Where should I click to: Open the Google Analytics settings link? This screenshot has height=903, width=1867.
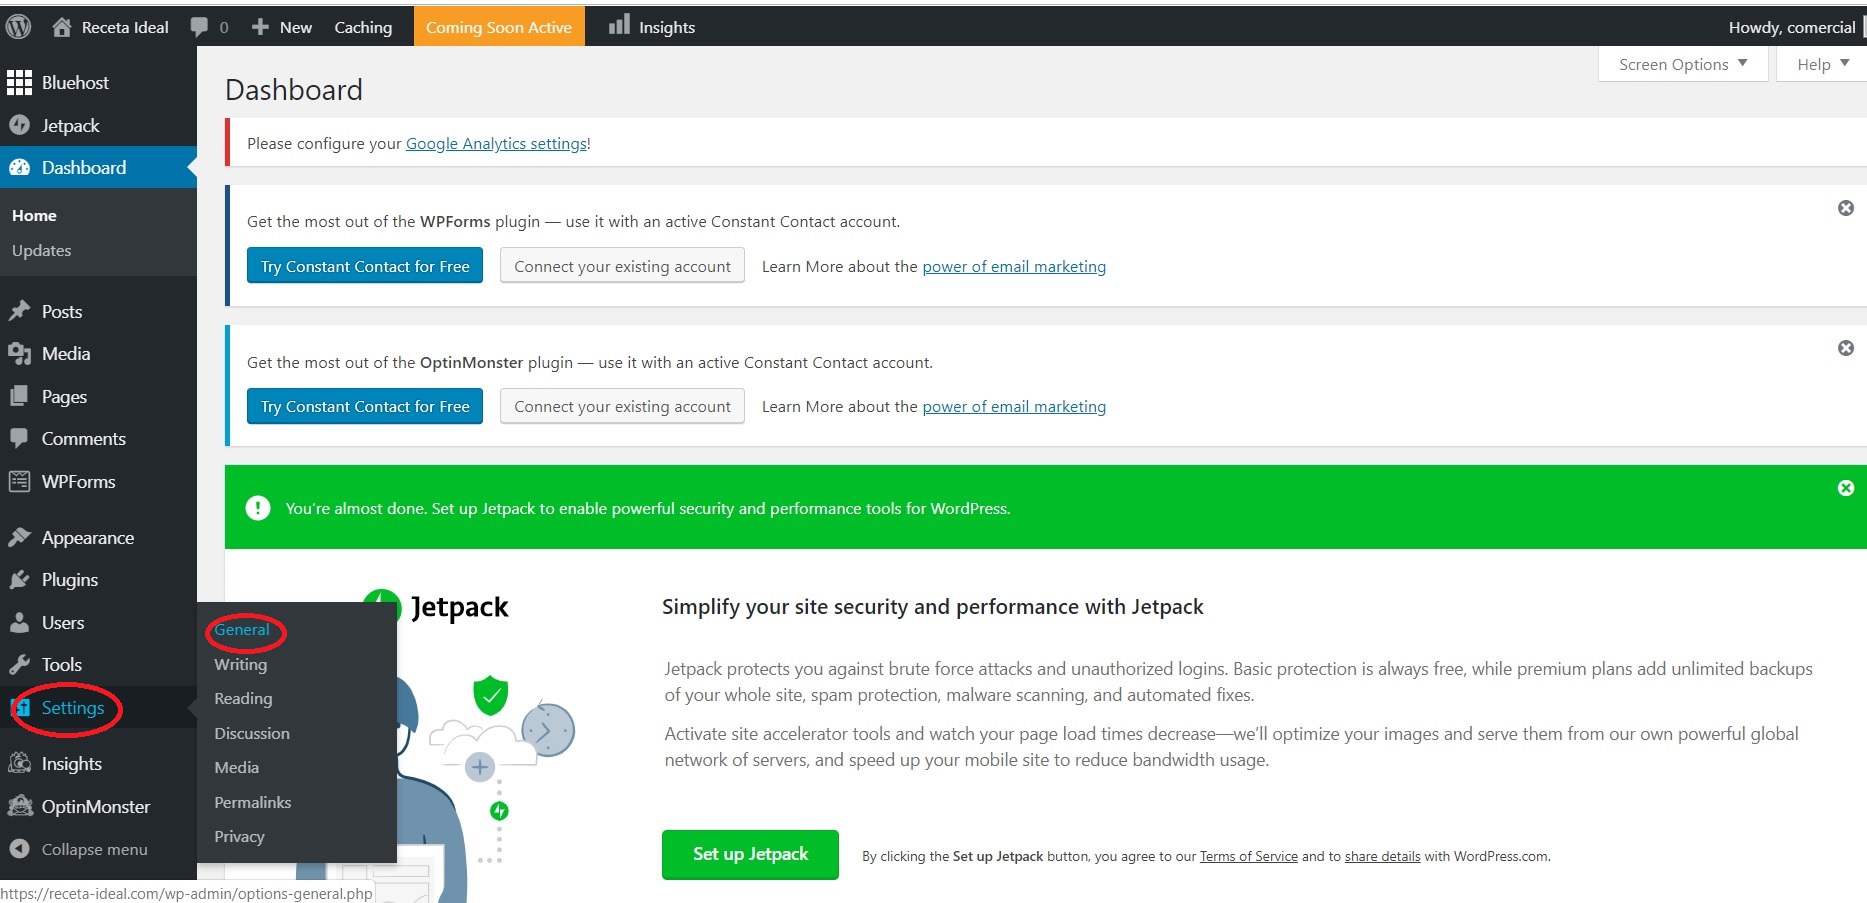(496, 143)
